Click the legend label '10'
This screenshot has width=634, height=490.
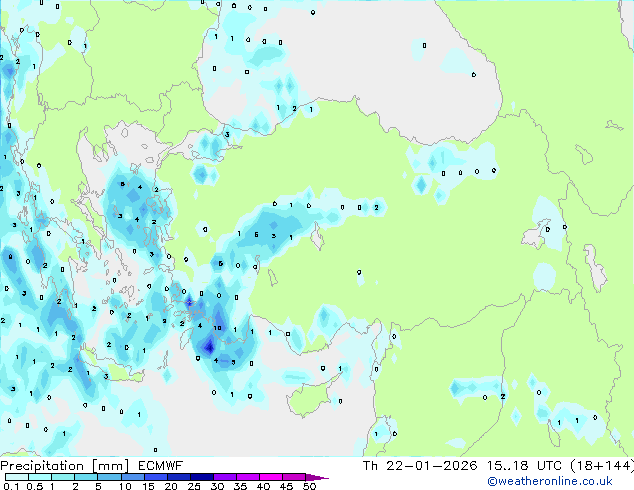[125, 486]
